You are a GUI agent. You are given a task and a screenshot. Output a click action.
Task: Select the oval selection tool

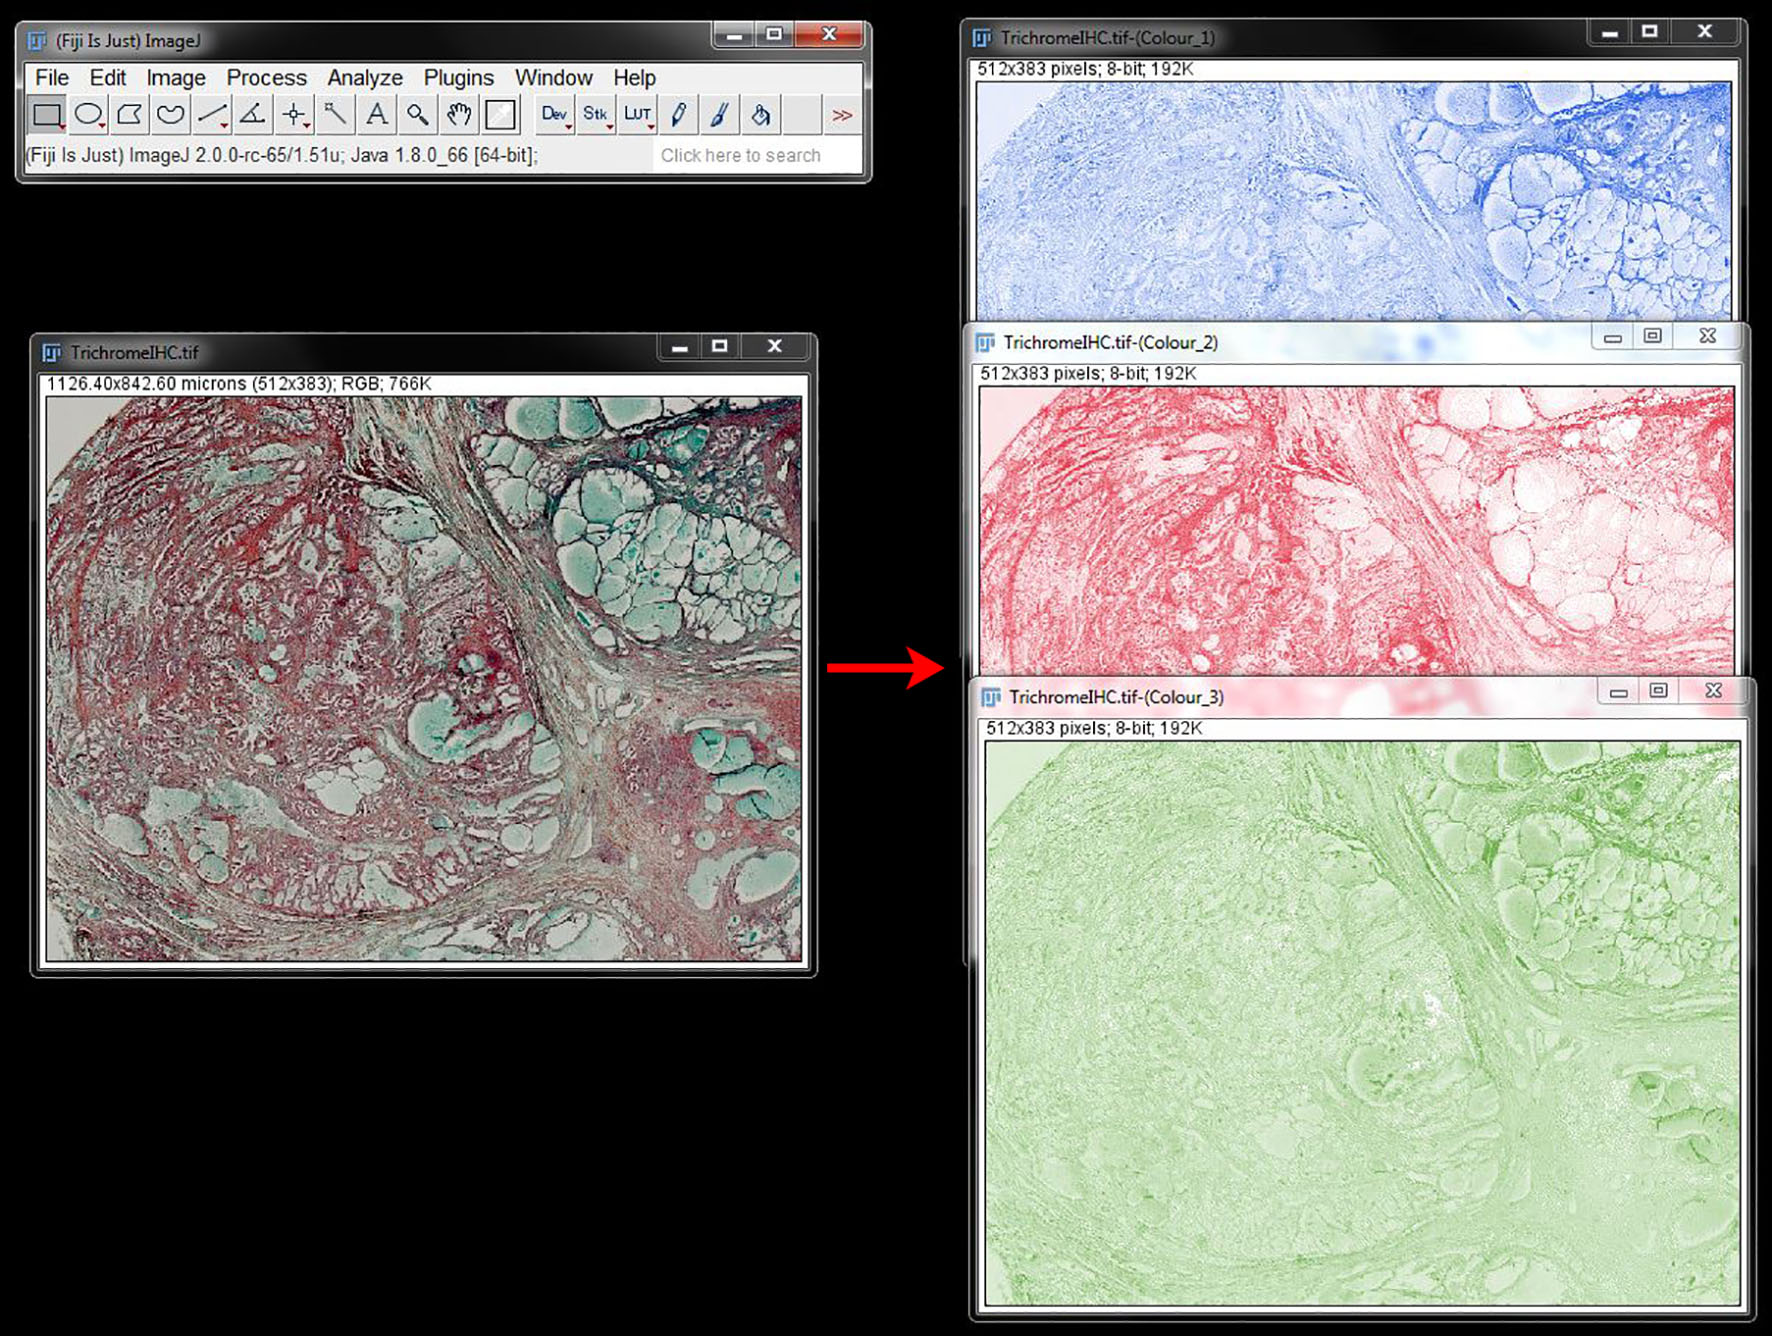tap(88, 114)
